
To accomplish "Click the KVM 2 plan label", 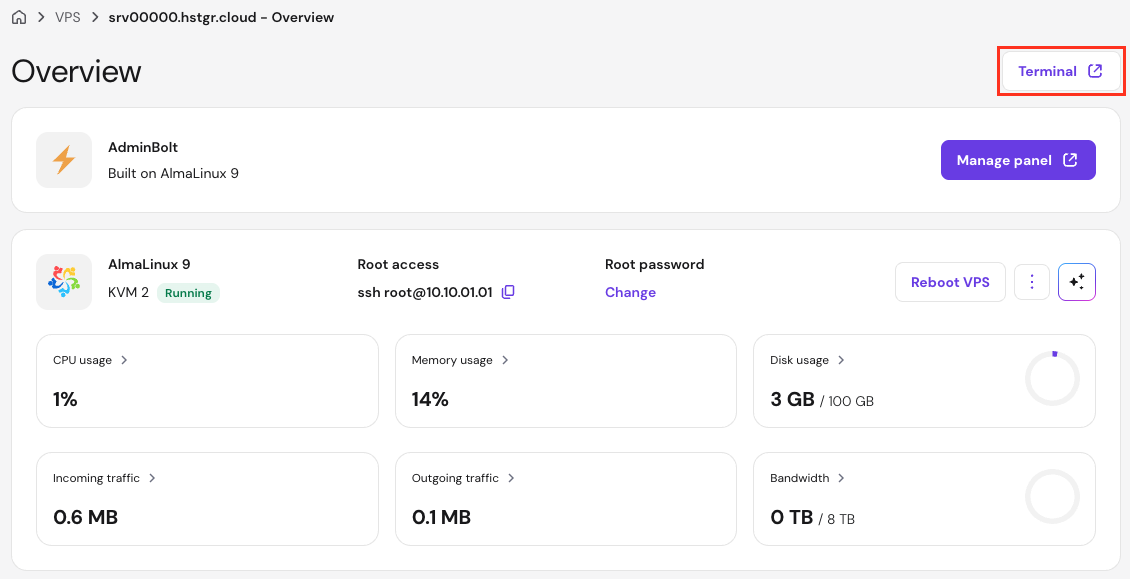I will click(x=128, y=293).
